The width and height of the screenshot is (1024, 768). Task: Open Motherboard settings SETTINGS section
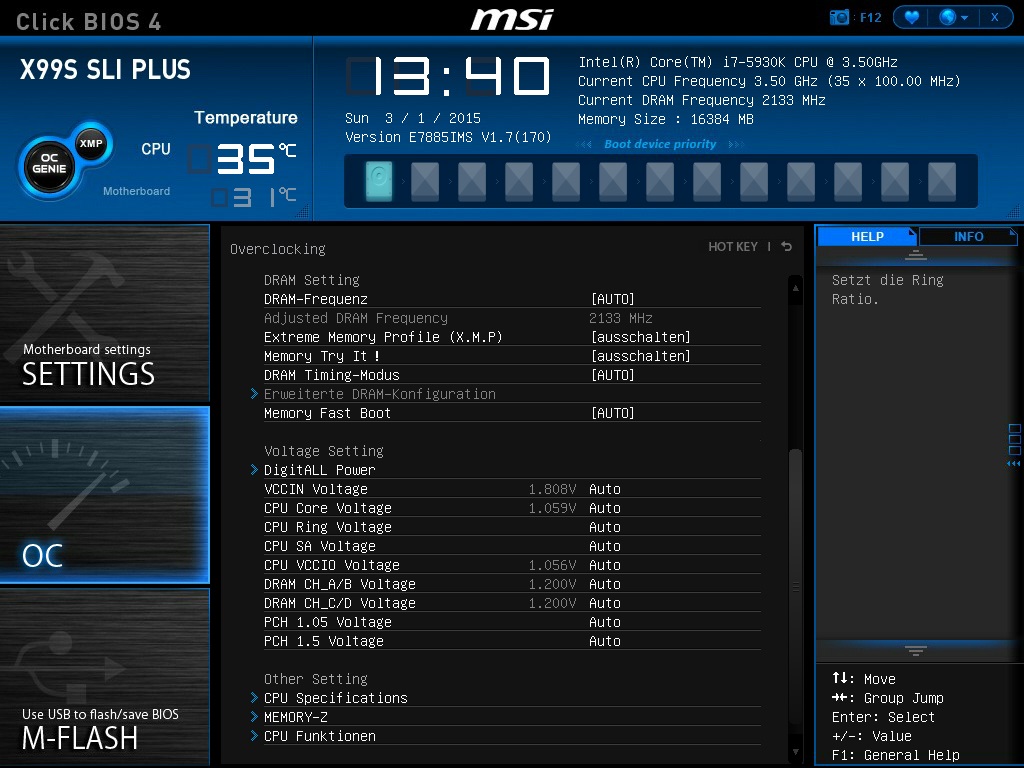tap(105, 313)
